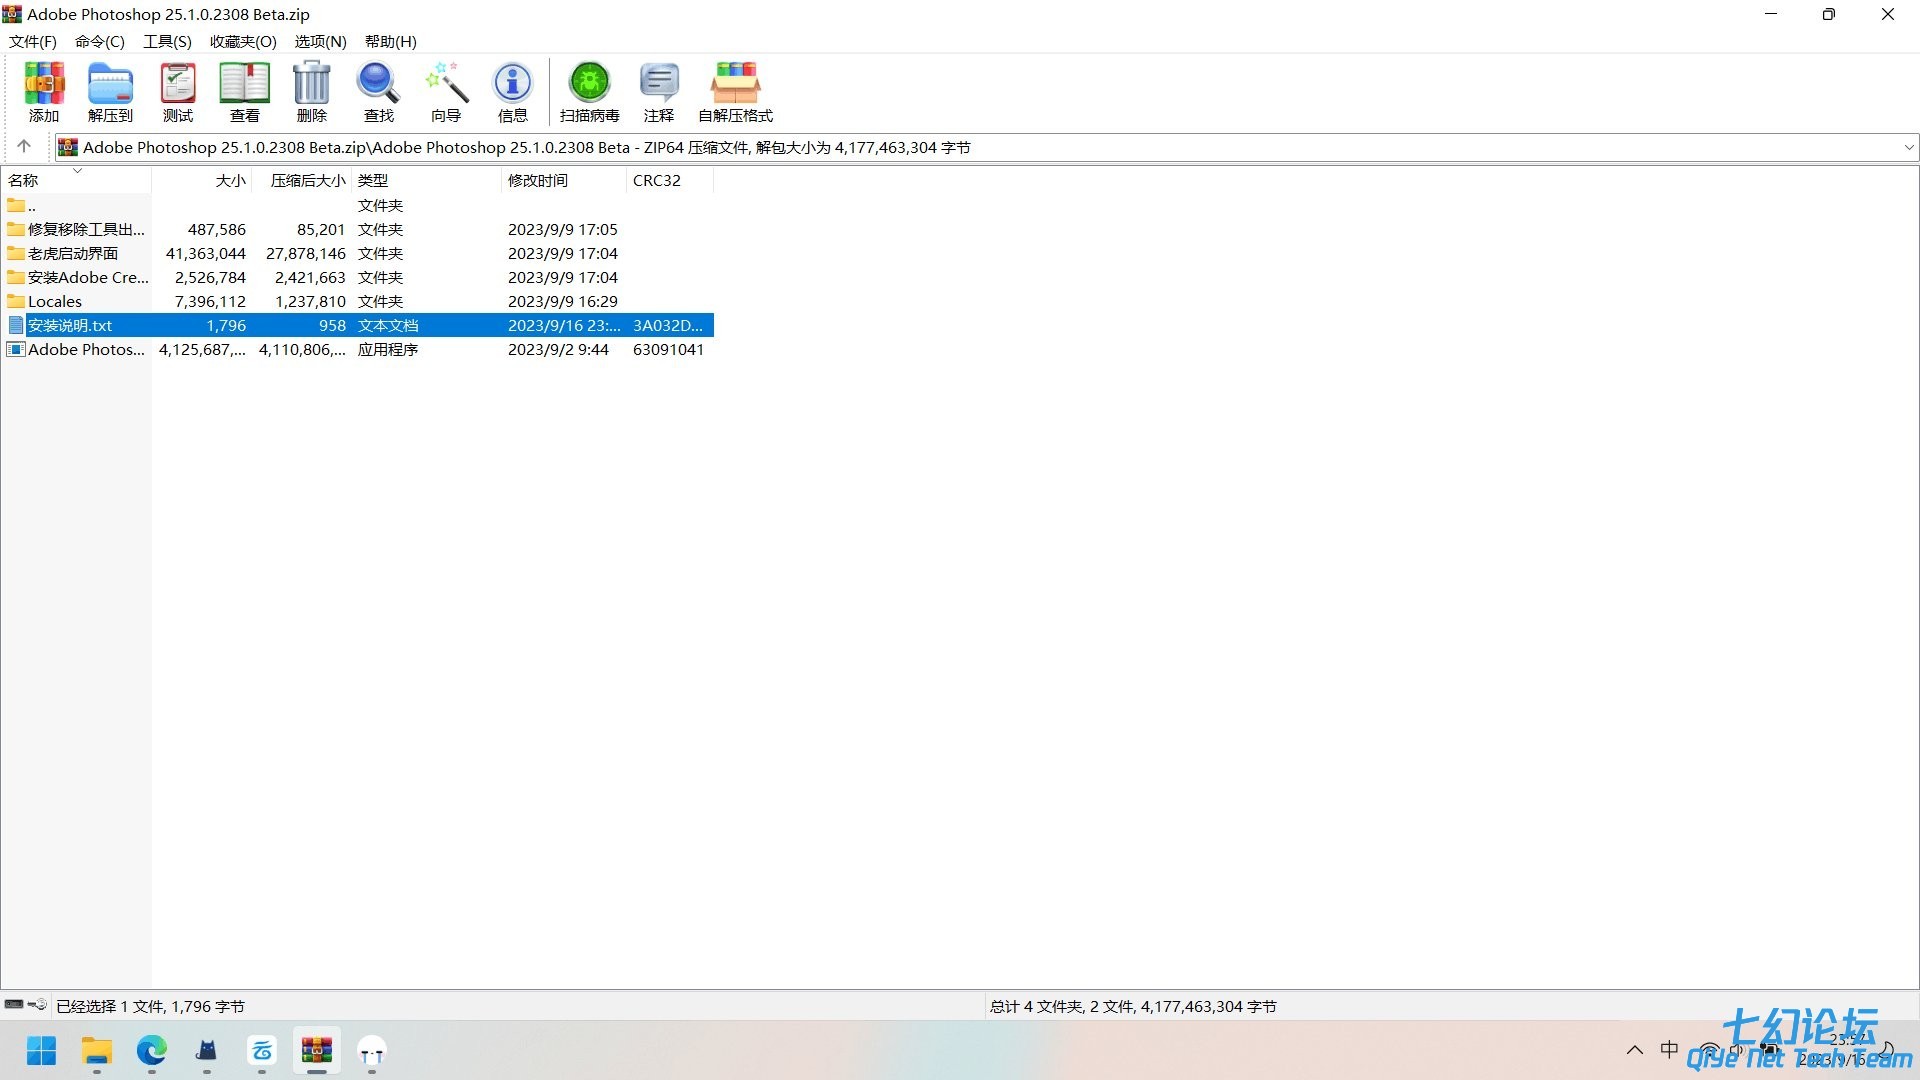
Task: Sort by CRC32 column header
Action: pyautogui.click(x=670, y=180)
